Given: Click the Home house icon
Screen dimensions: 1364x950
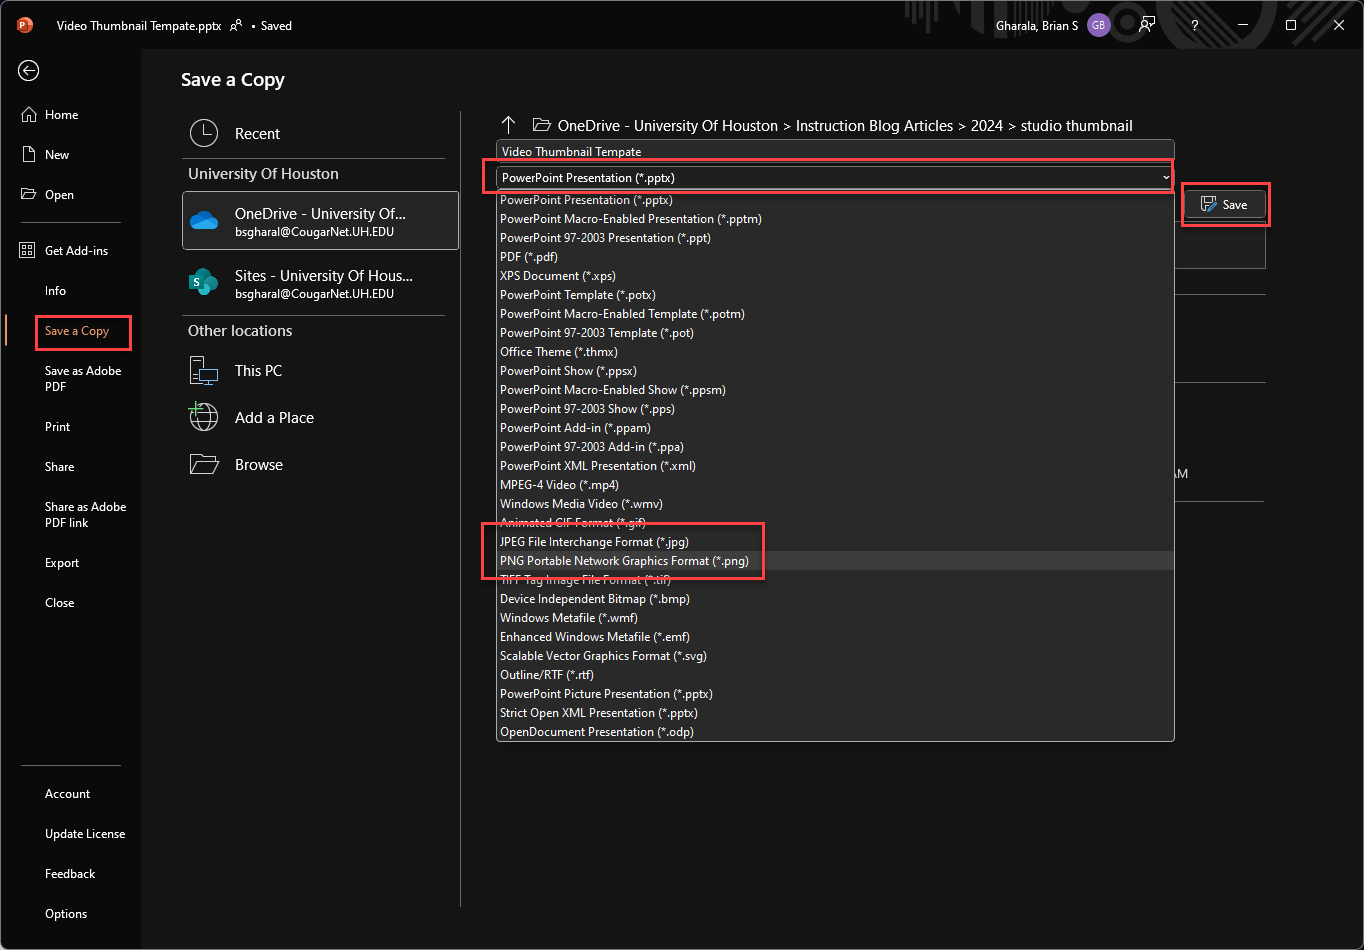Looking at the screenshot, I should [x=29, y=115].
